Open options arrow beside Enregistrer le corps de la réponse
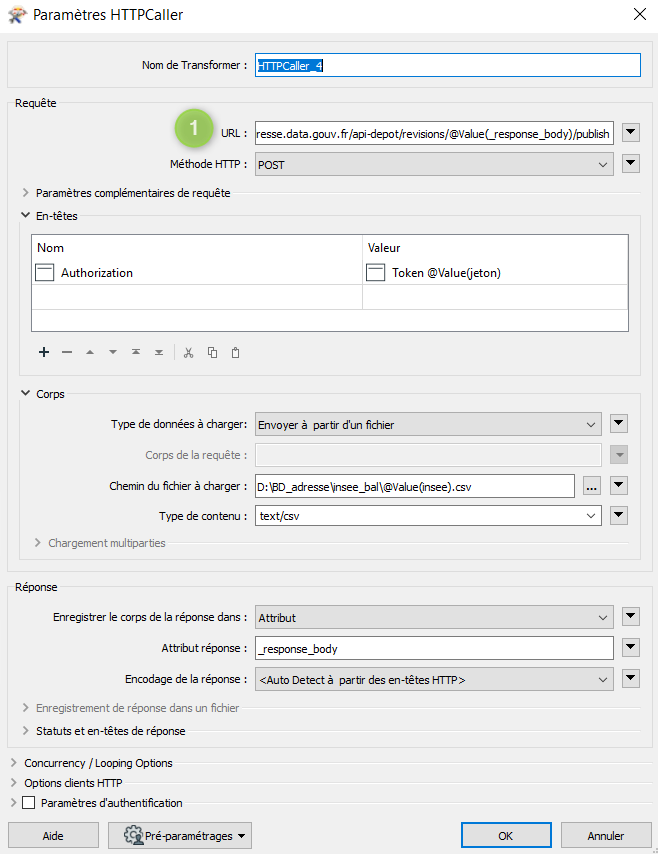Image resolution: width=658 pixels, height=854 pixels. pos(631,617)
